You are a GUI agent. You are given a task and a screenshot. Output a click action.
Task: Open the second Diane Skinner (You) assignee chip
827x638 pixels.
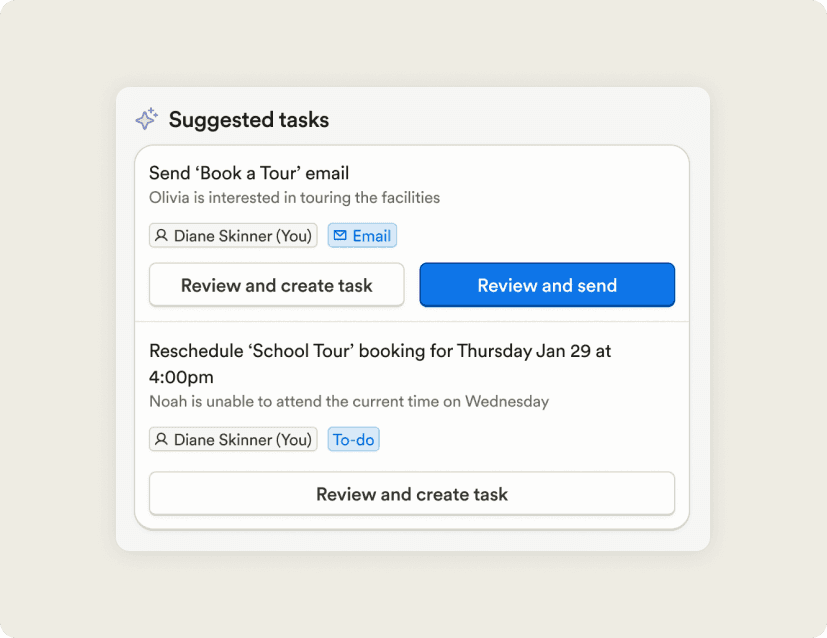click(233, 439)
